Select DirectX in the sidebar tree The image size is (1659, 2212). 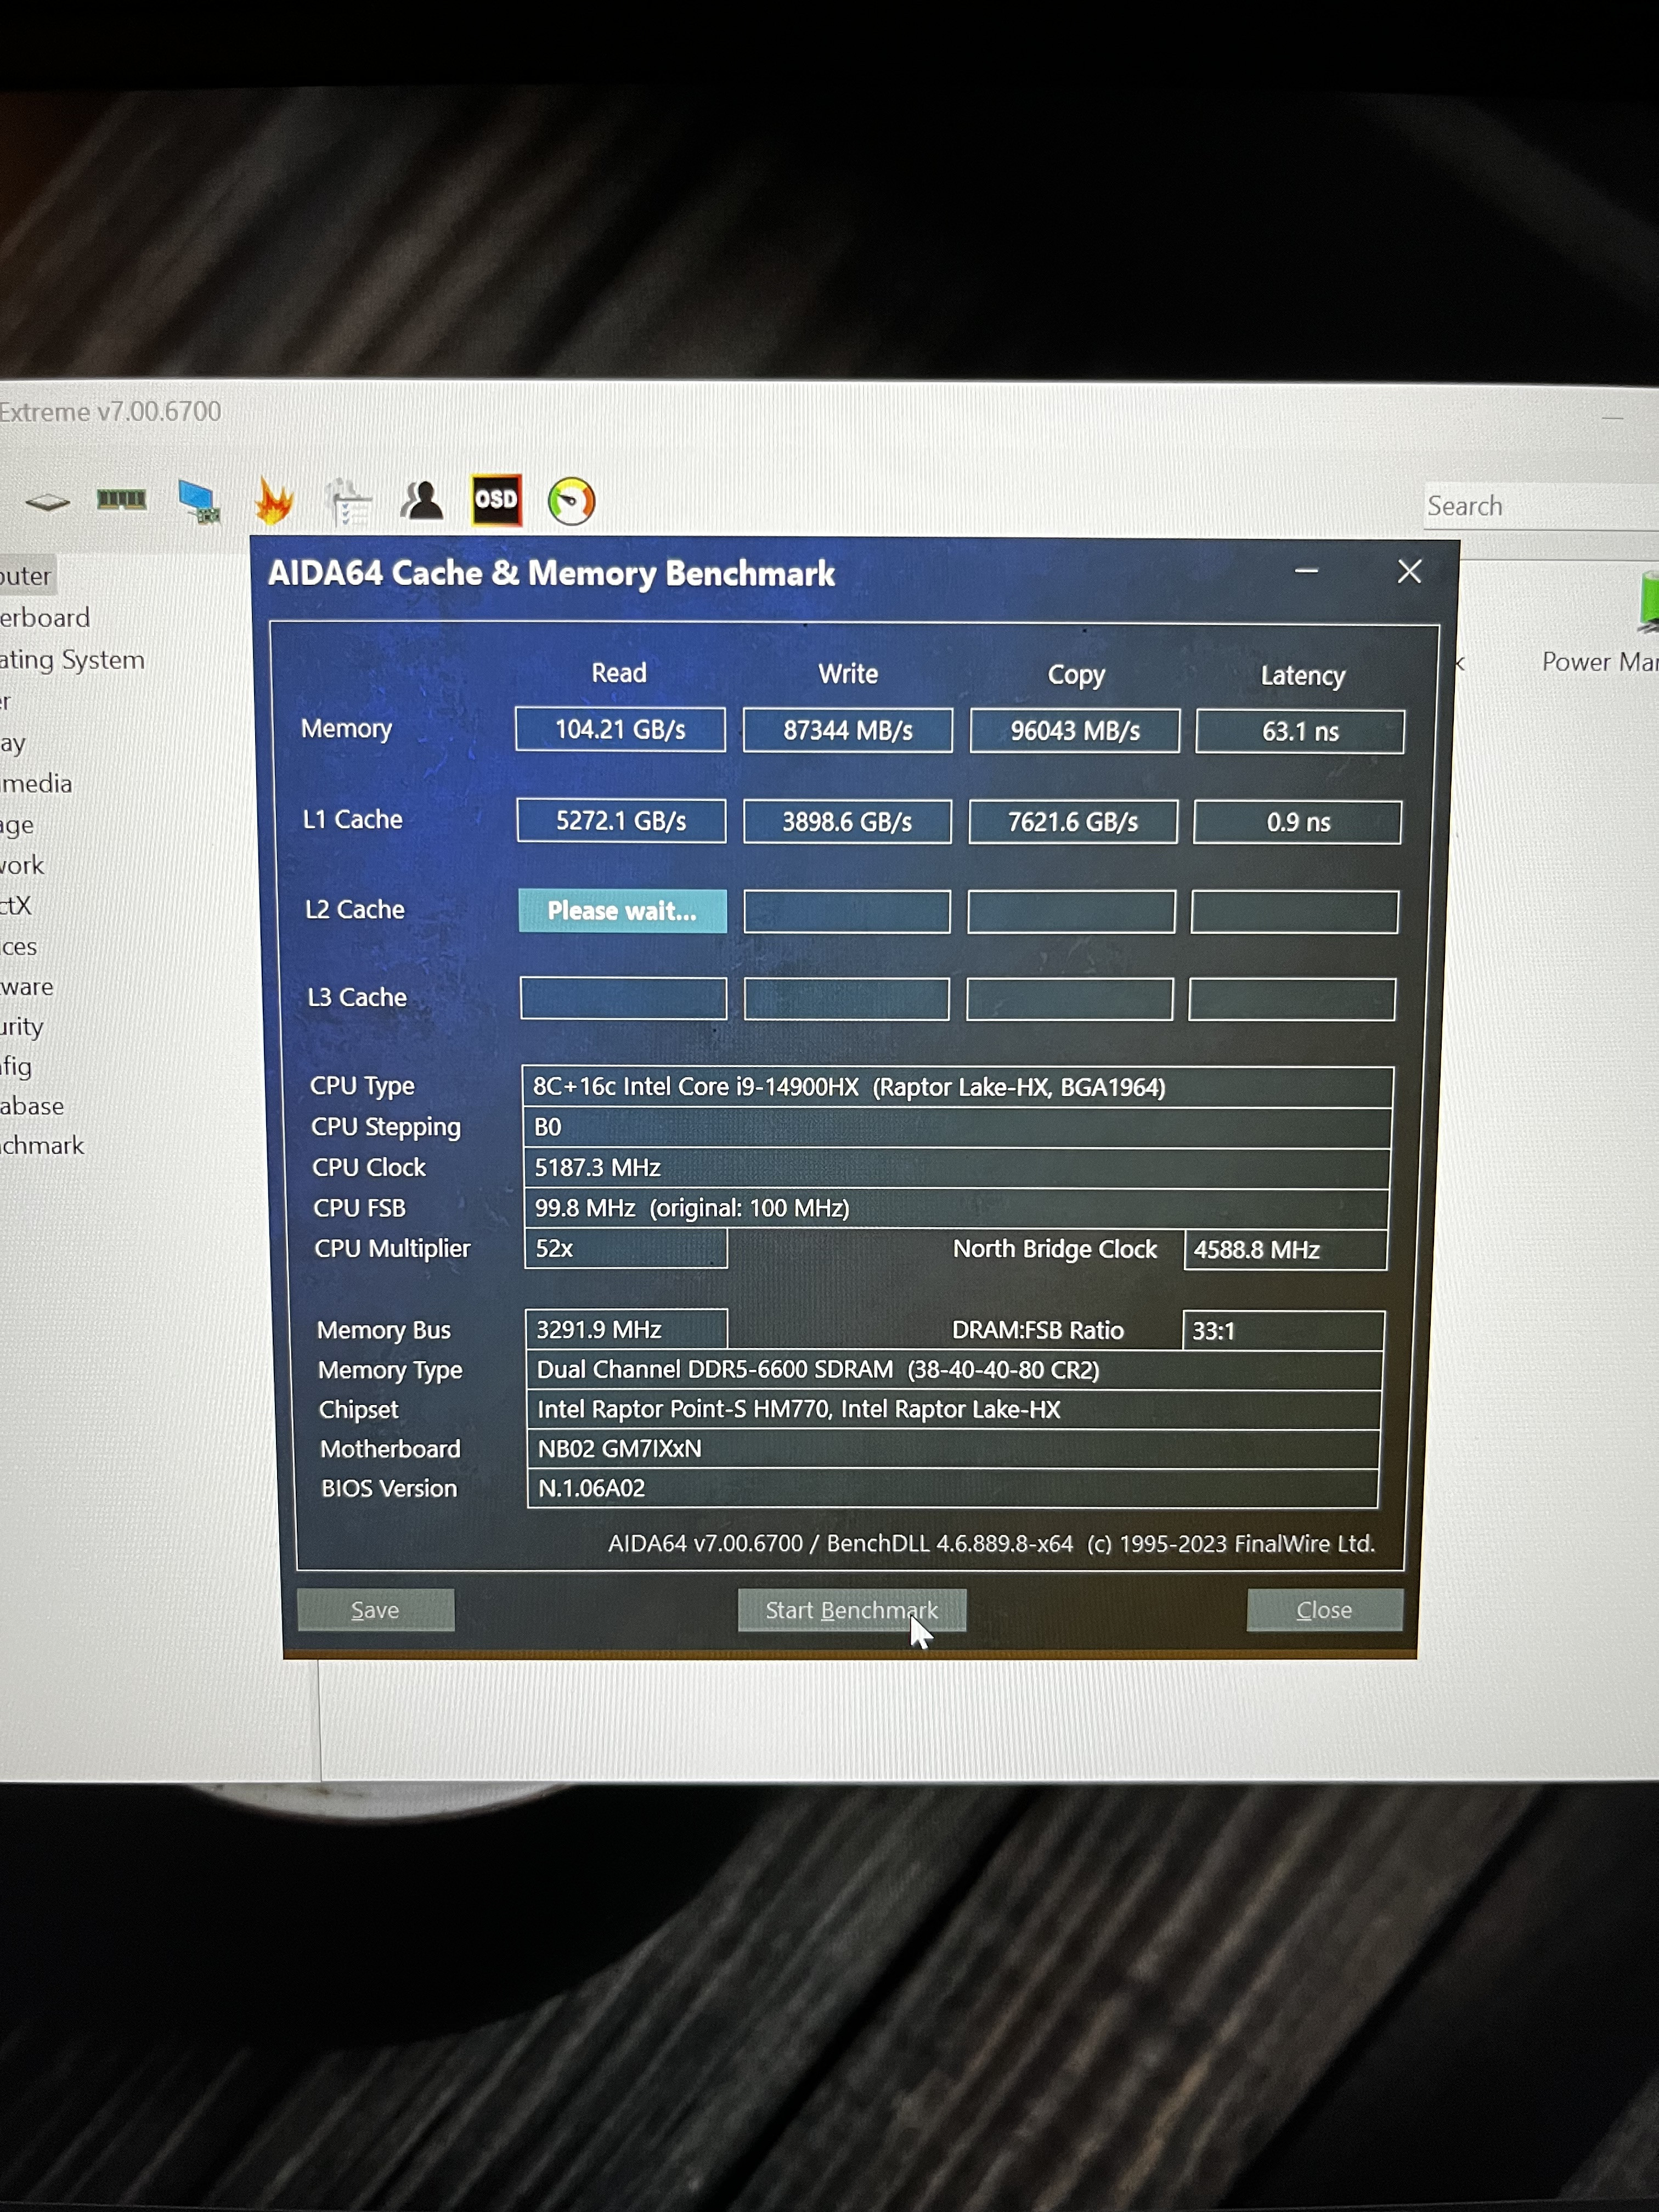pyautogui.click(x=16, y=905)
